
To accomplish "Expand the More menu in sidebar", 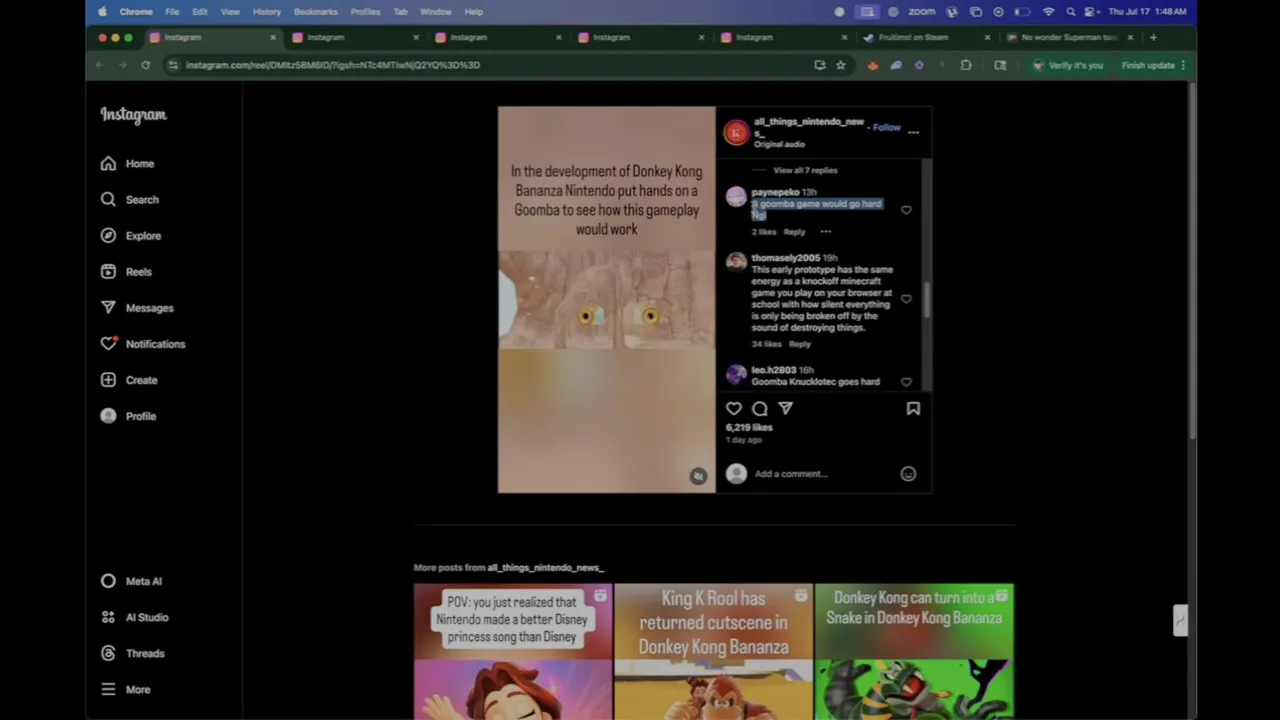I will pyautogui.click(x=125, y=689).
